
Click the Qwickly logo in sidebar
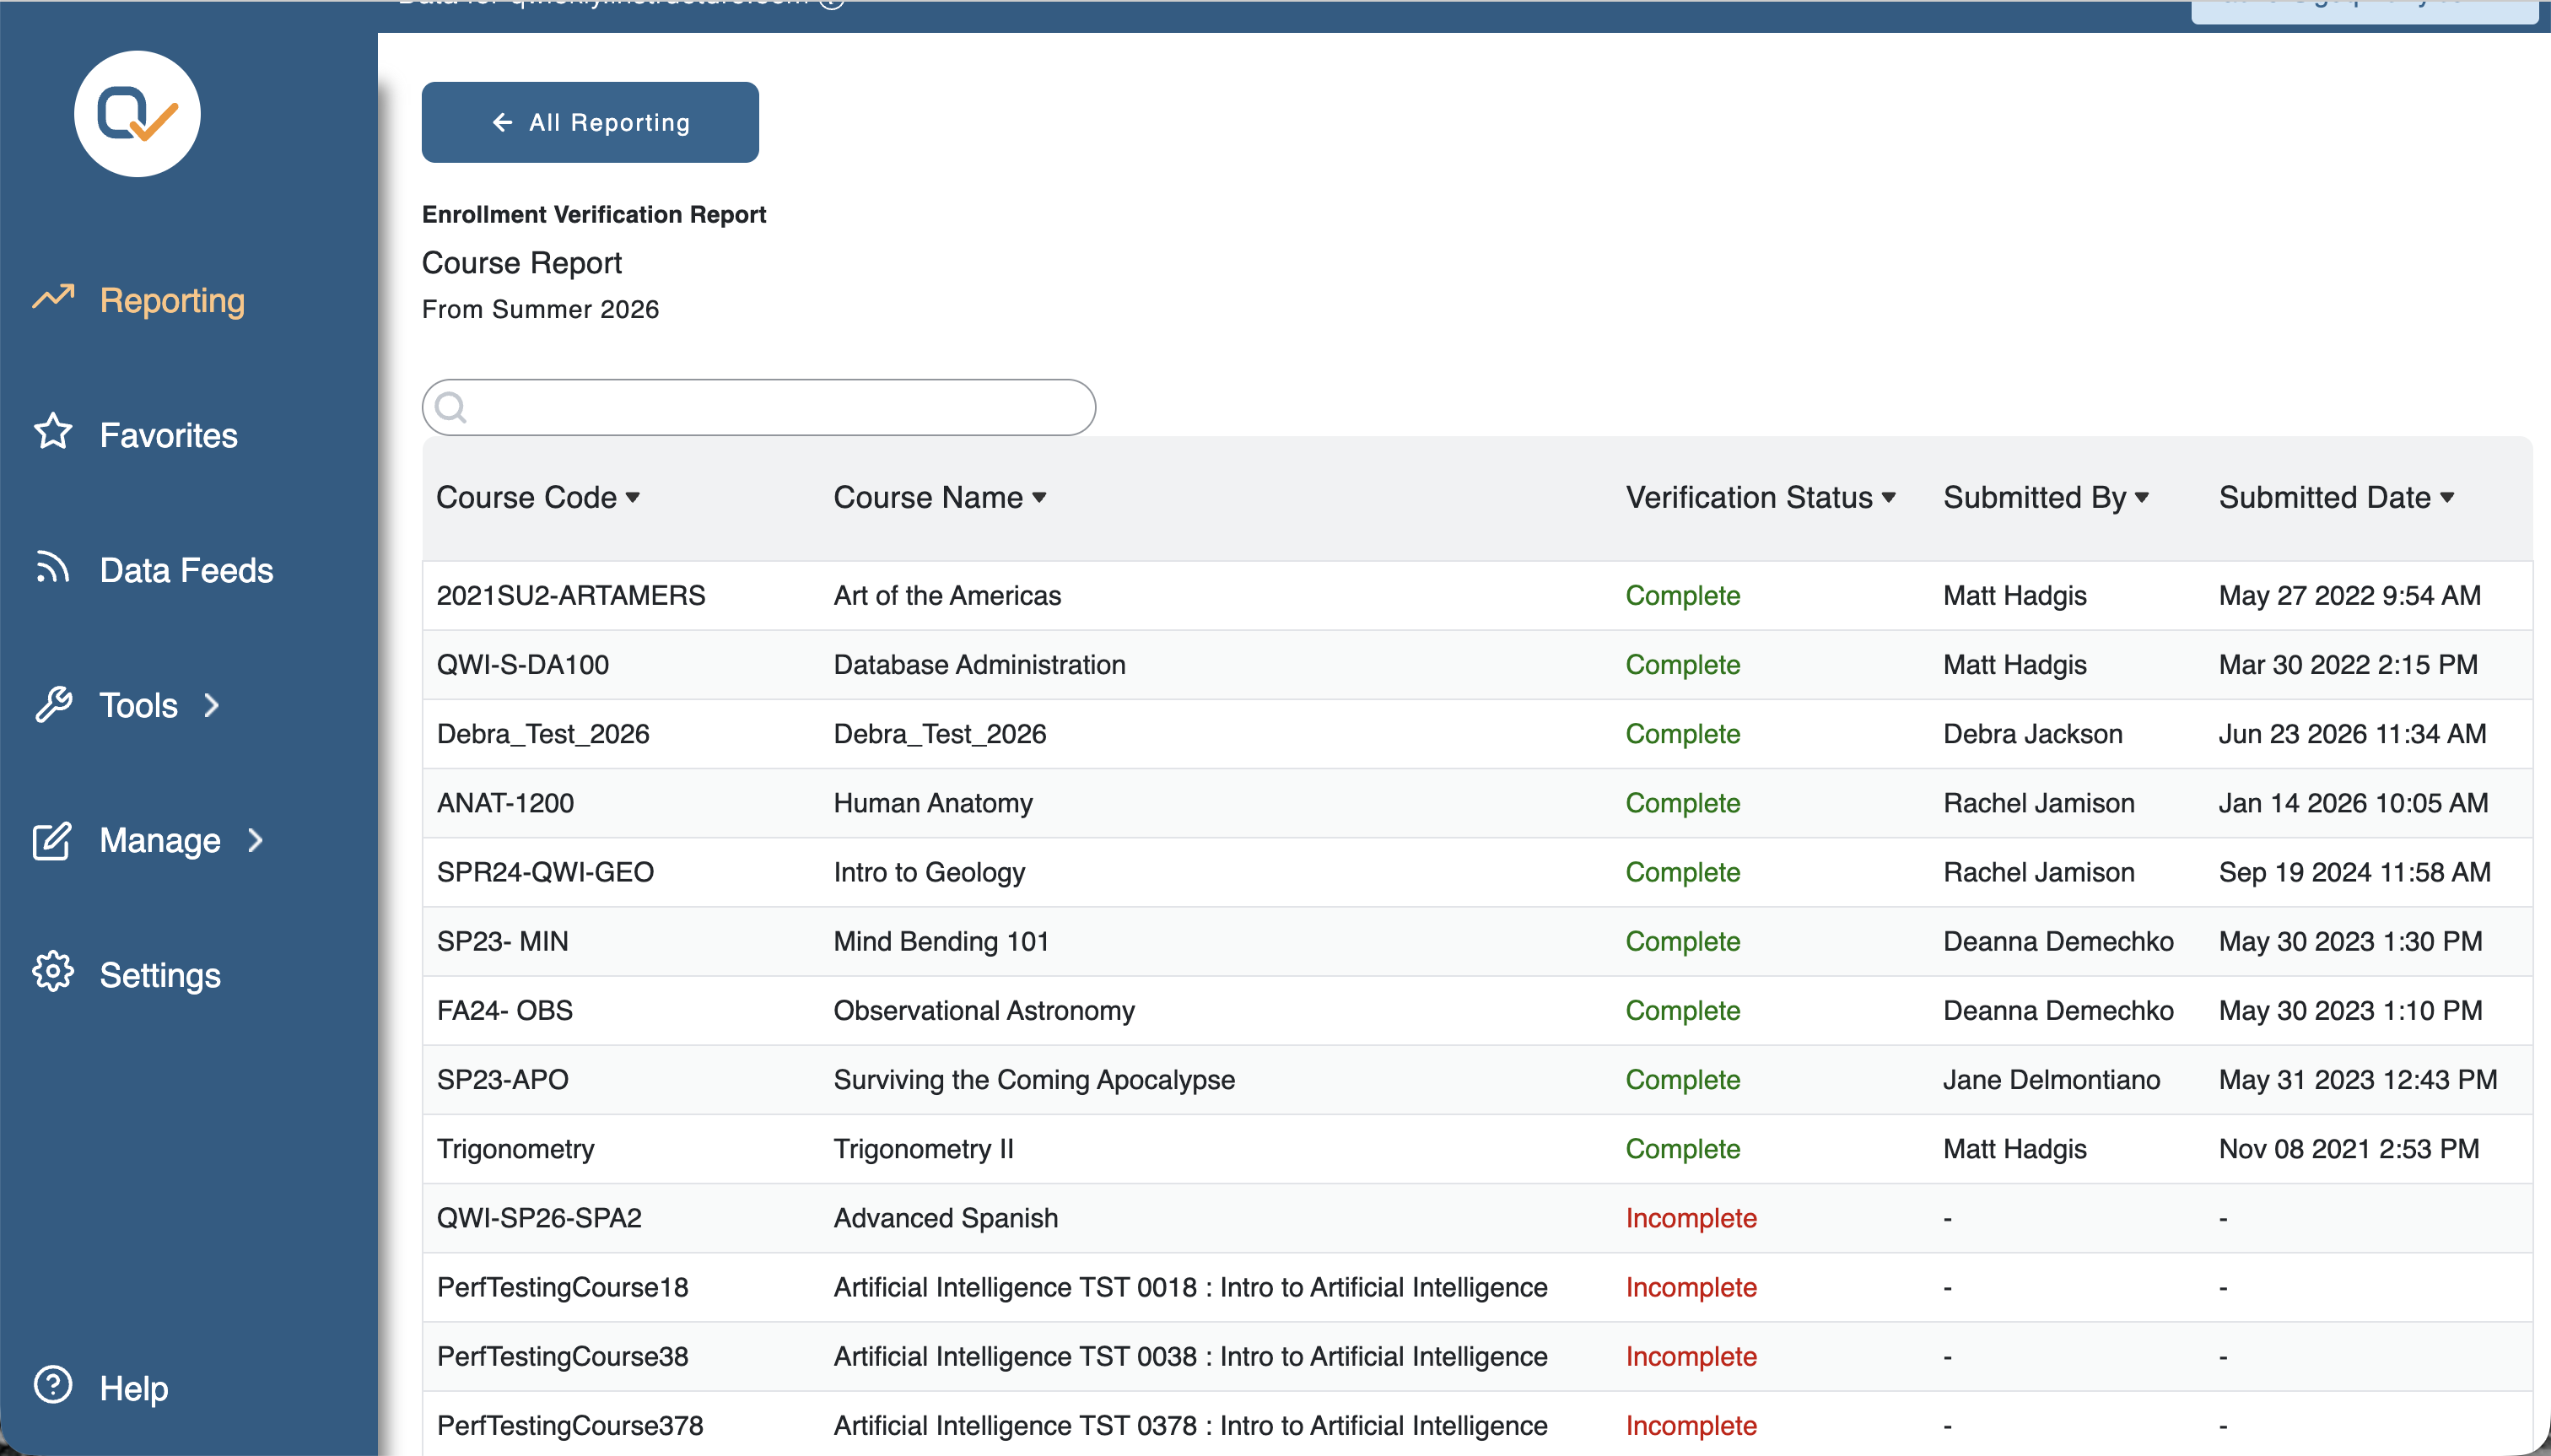[x=137, y=114]
